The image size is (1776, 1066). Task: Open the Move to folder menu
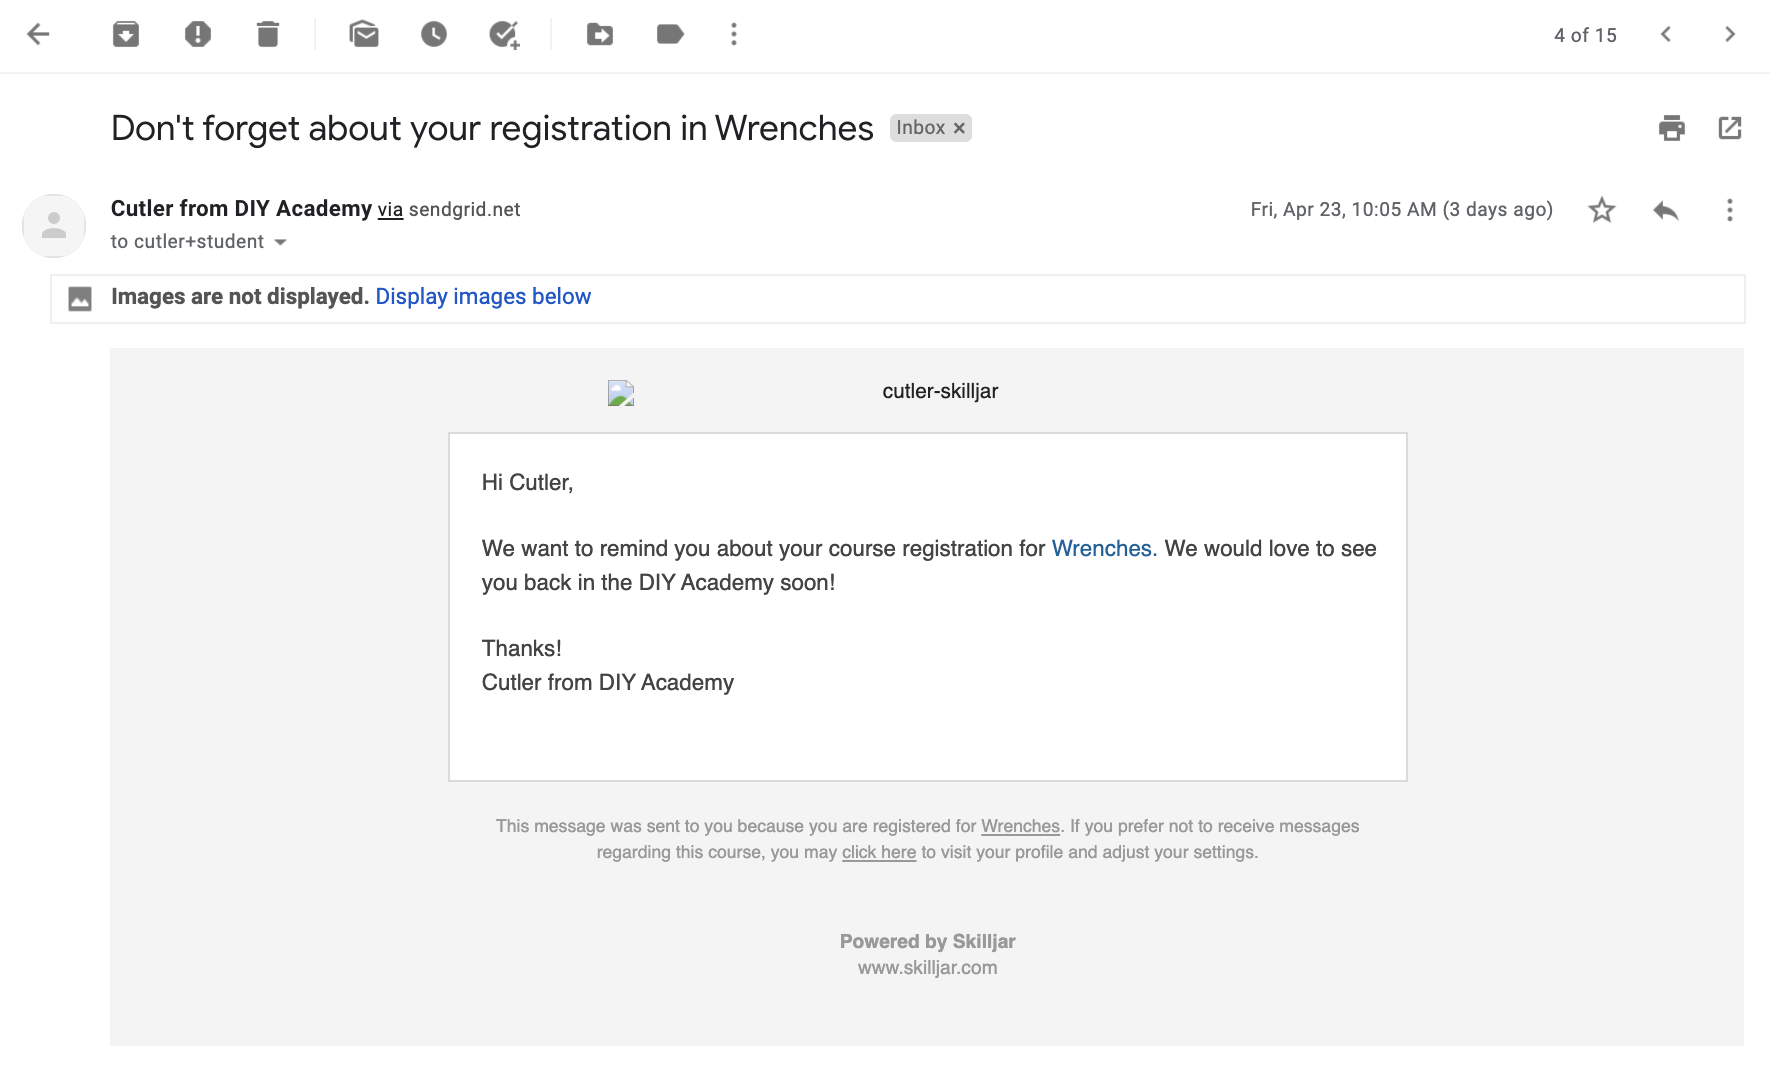click(x=599, y=35)
